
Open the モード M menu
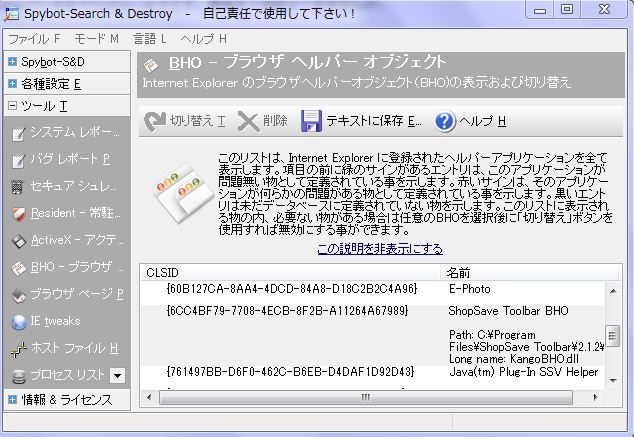[x=97, y=39]
